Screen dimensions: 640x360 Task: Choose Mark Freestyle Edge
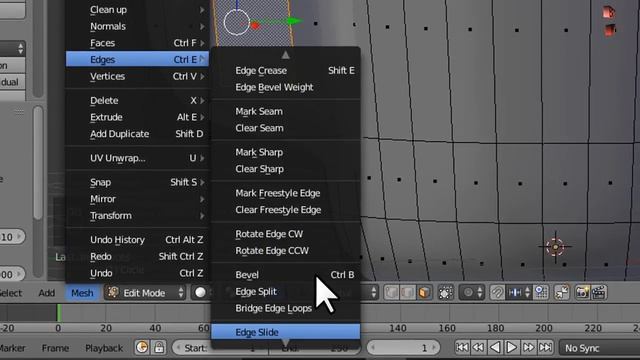[286, 193]
